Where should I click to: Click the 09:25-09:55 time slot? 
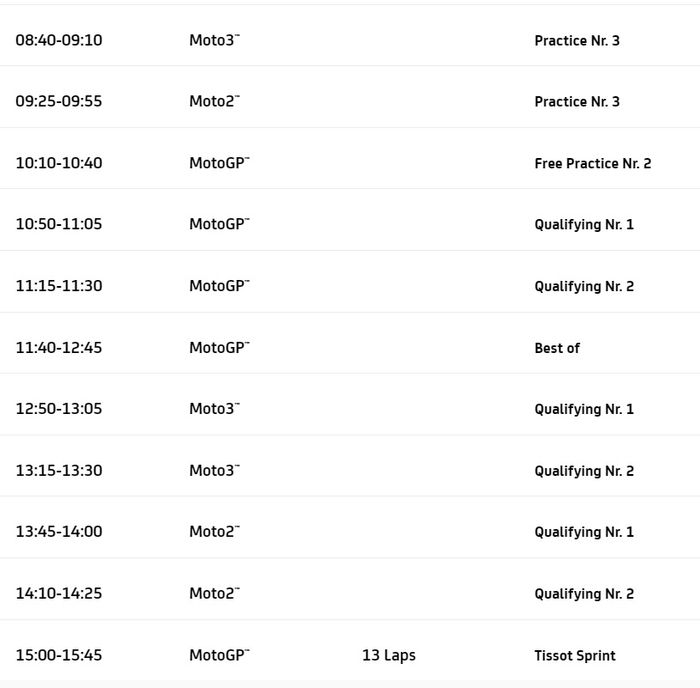59,102
